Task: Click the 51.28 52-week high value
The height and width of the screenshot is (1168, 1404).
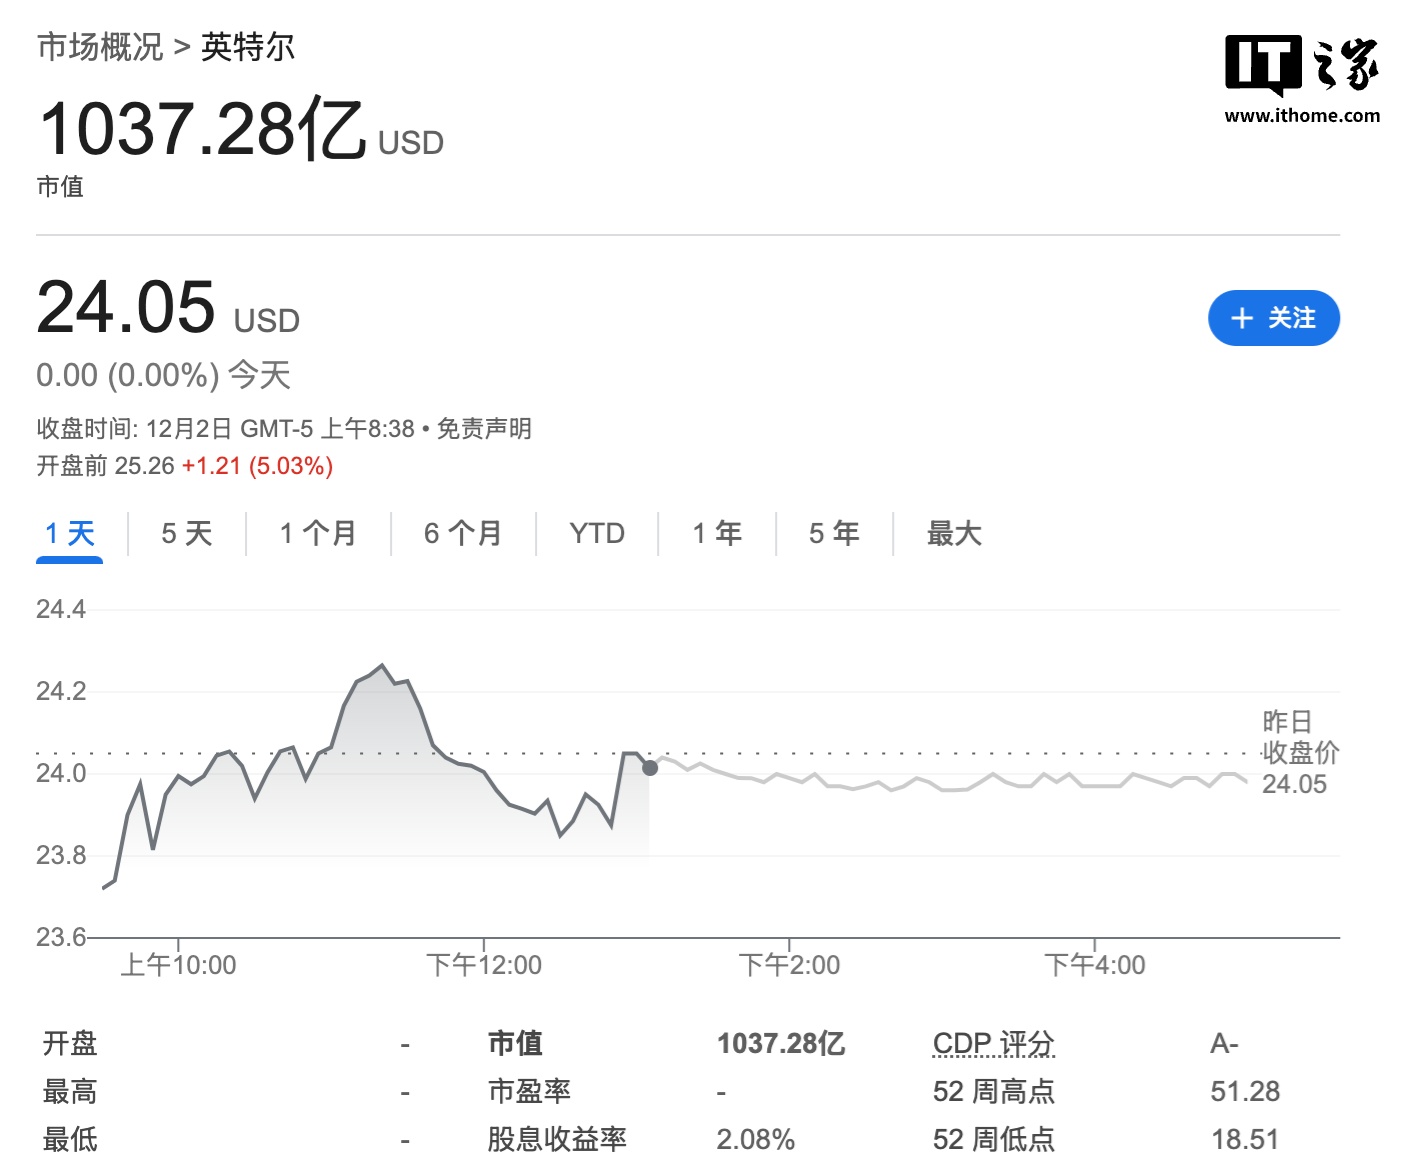Action: [1245, 1092]
